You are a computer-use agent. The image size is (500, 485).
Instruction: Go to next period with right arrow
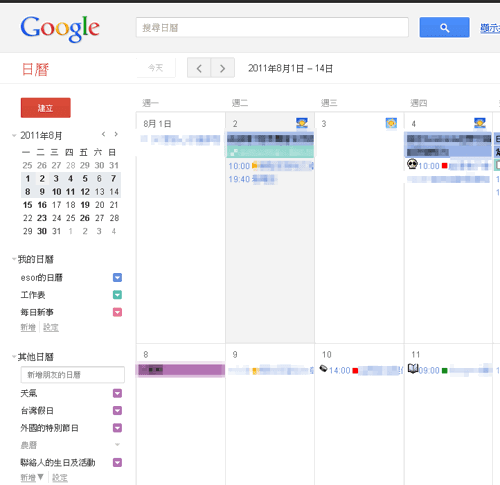pos(222,68)
